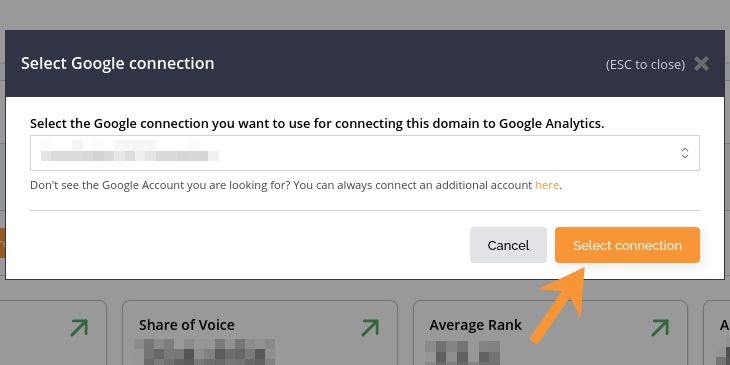The image size is (730, 365).
Task: Click the up-down chevron icon in the connection selector
Action: coord(685,153)
